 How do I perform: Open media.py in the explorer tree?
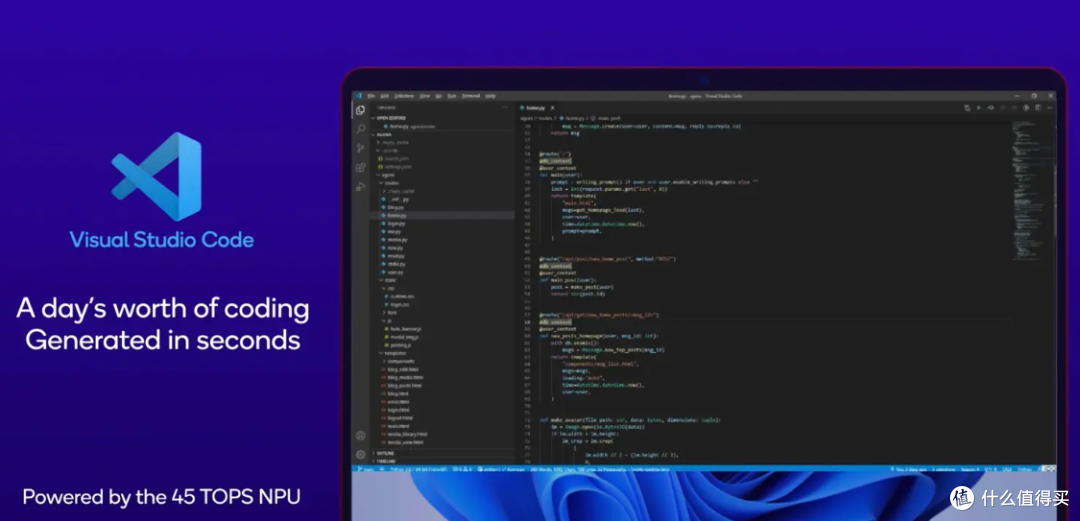click(x=394, y=240)
